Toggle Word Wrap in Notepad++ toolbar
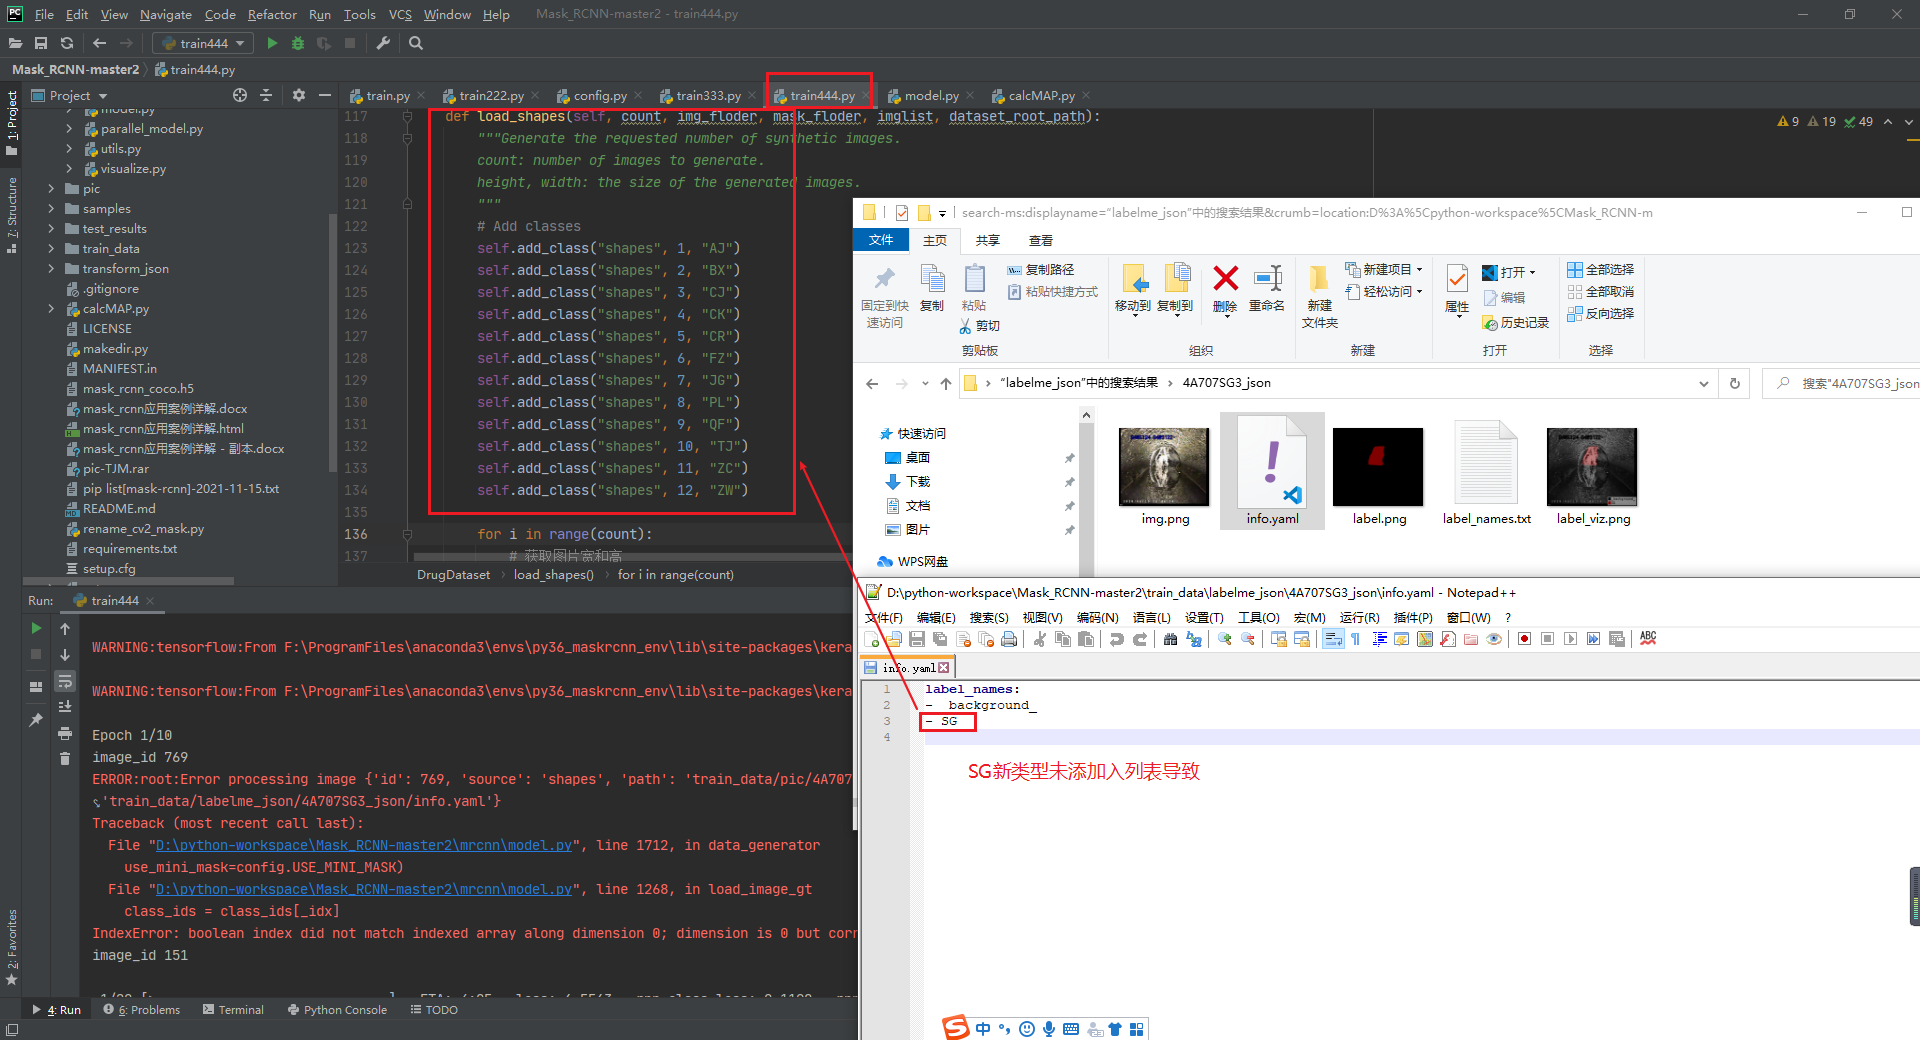1920x1040 pixels. point(1333,639)
